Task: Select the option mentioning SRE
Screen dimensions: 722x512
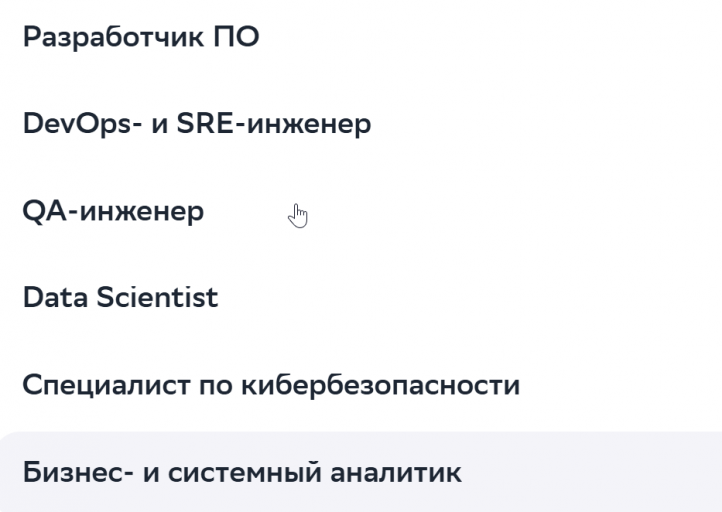Action: [x=361, y=124]
